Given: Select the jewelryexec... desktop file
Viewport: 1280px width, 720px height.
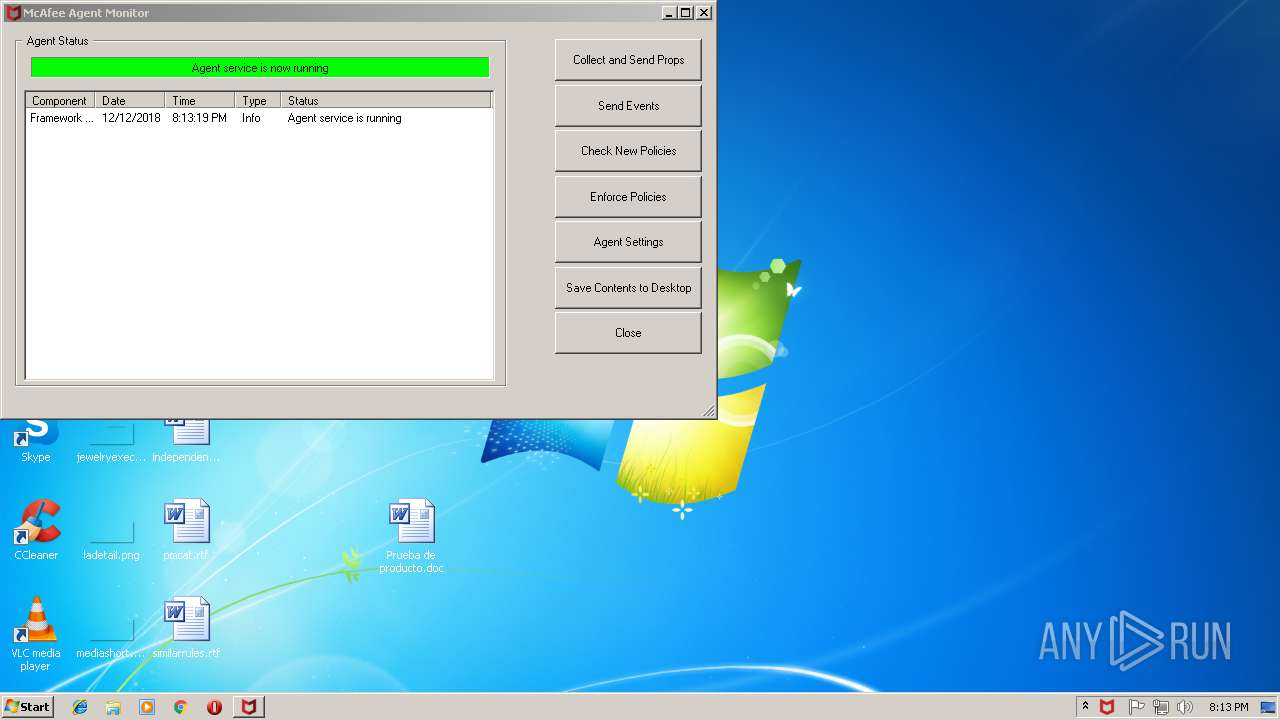Looking at the screenshot, I should point(111,440).
